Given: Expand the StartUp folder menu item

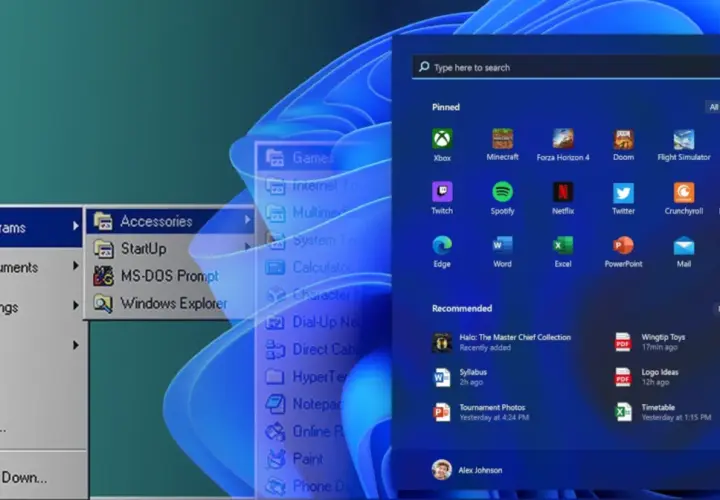Looking at the screenshot, I should point(170,248).
